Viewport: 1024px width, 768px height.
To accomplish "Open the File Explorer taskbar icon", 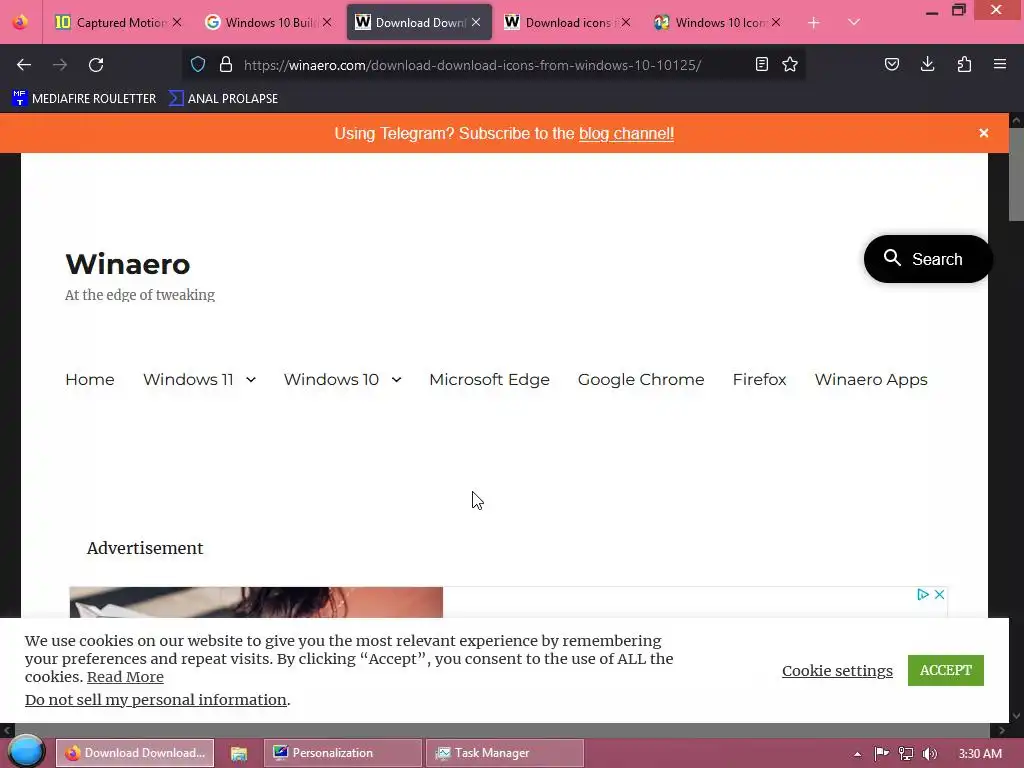I will click(239, 753).
